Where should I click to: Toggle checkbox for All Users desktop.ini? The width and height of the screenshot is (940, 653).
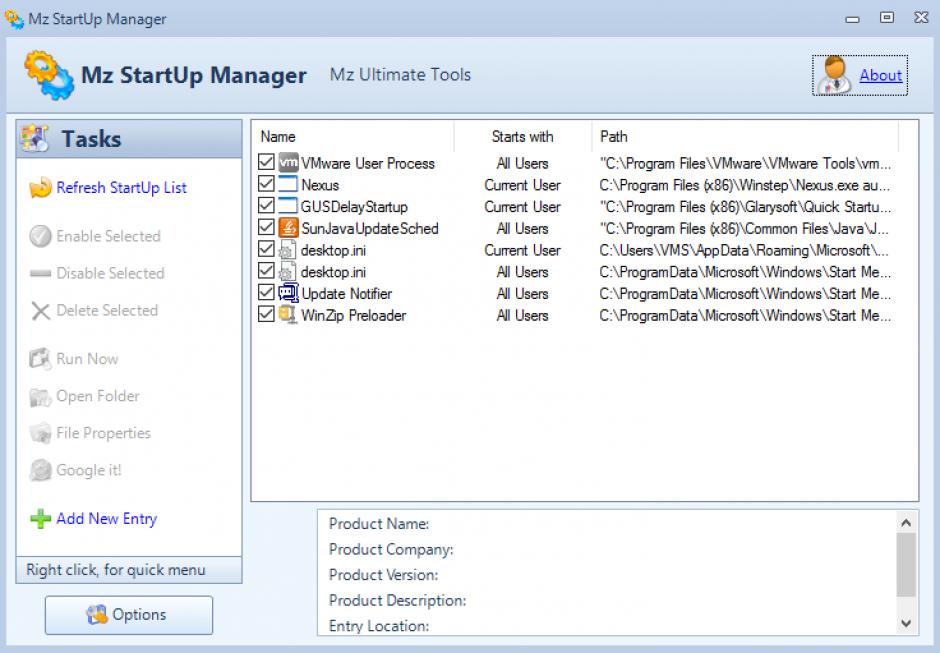coord(266,271)
